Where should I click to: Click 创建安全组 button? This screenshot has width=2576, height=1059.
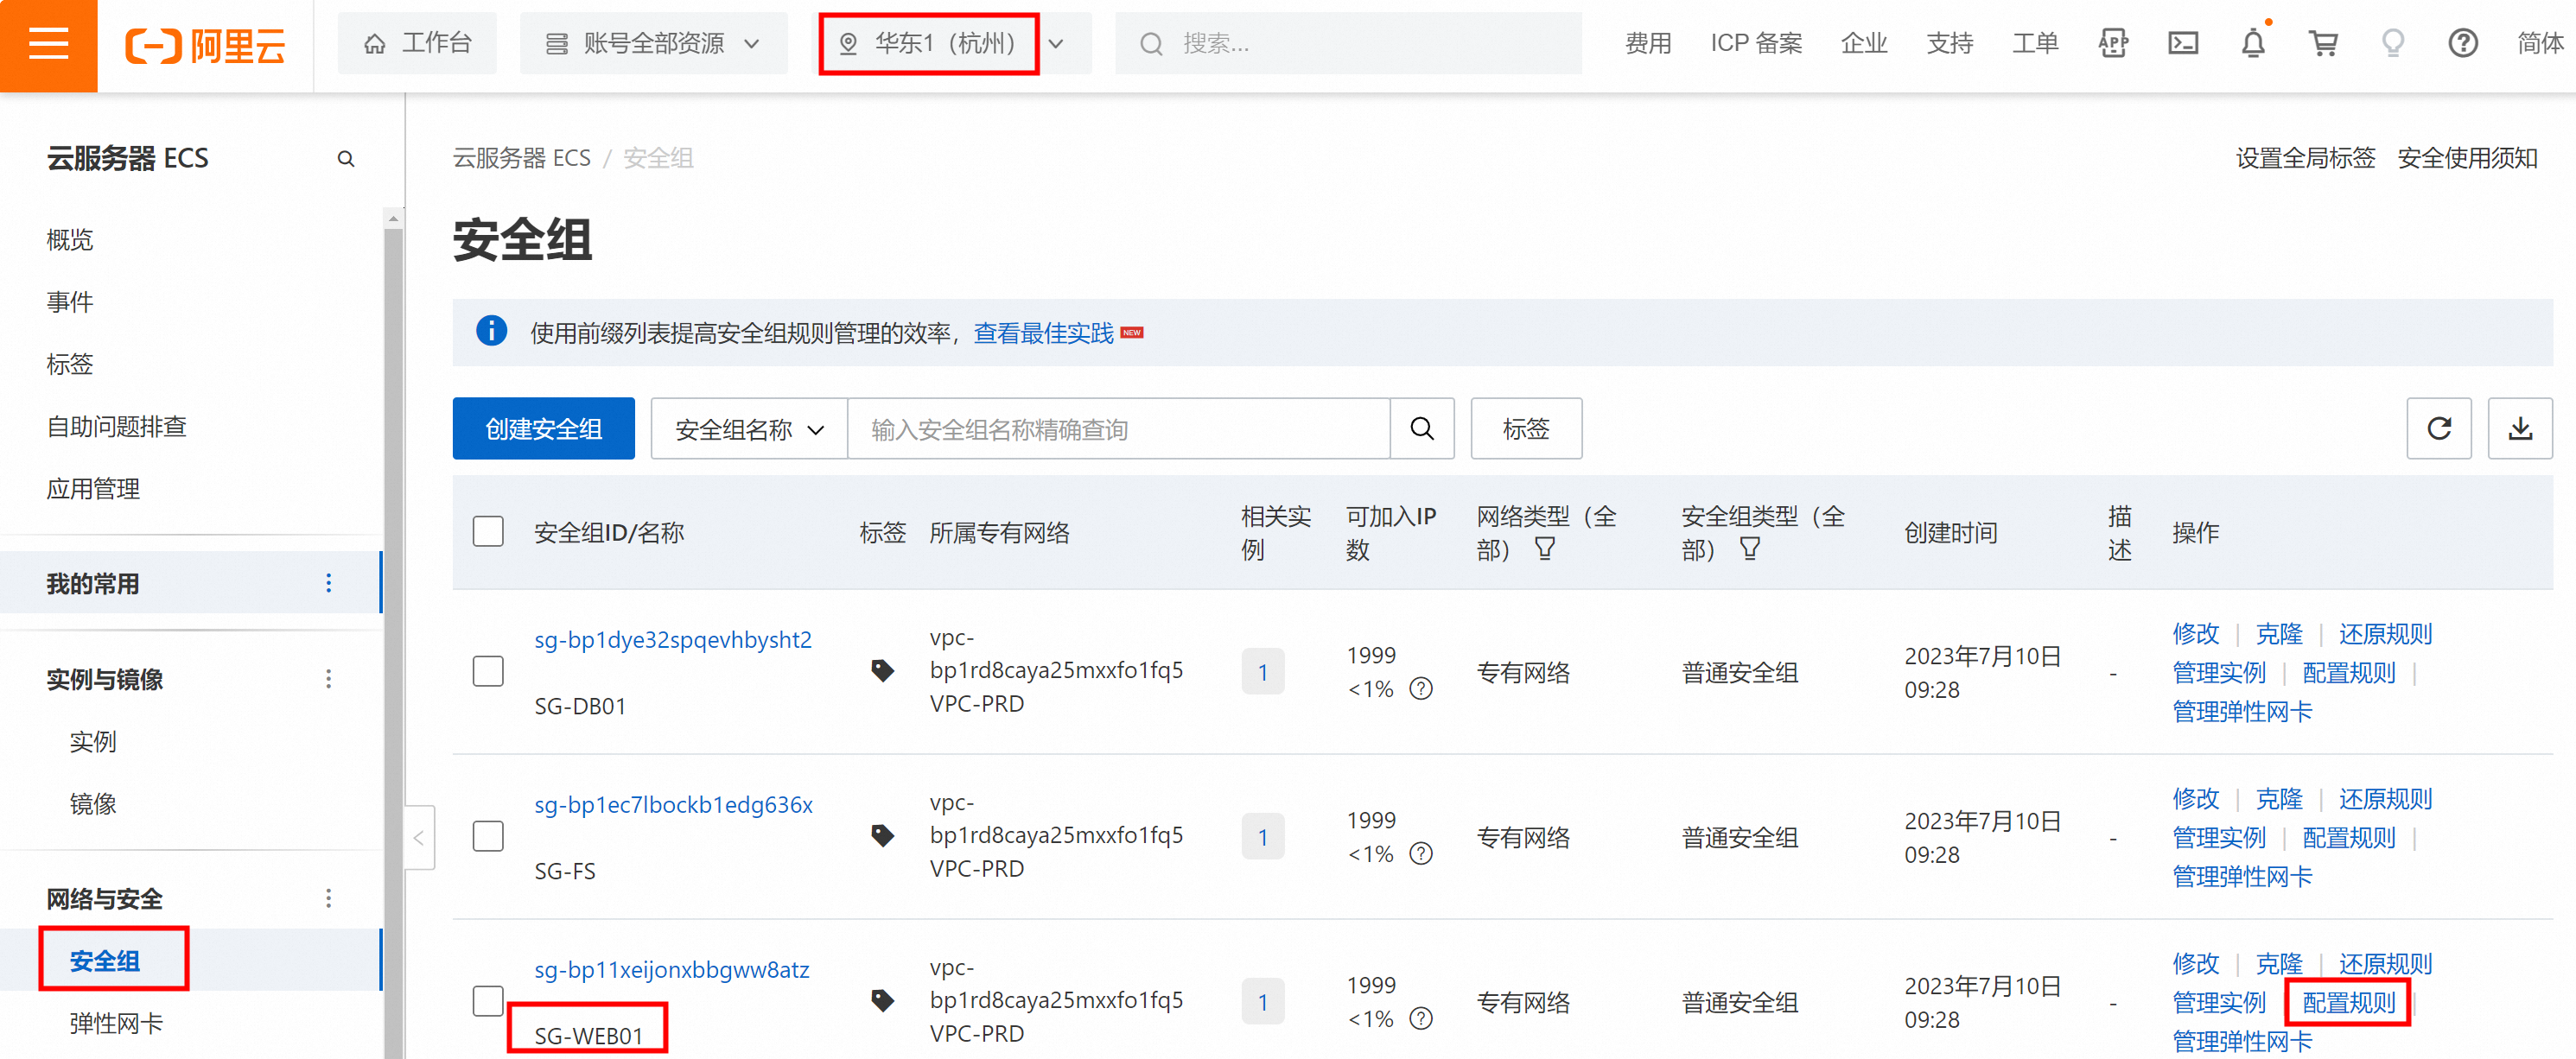543,429
